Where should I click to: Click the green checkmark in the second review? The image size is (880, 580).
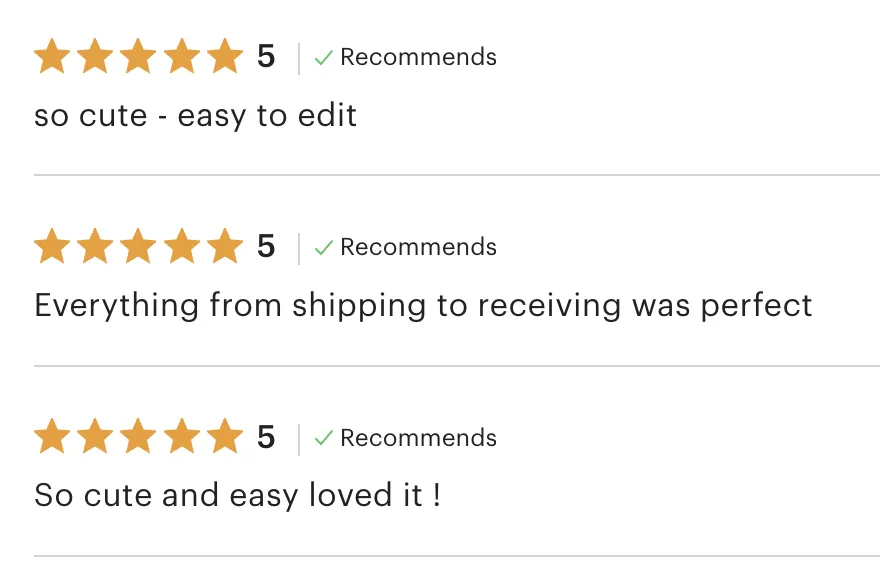[x=324, y=247]
